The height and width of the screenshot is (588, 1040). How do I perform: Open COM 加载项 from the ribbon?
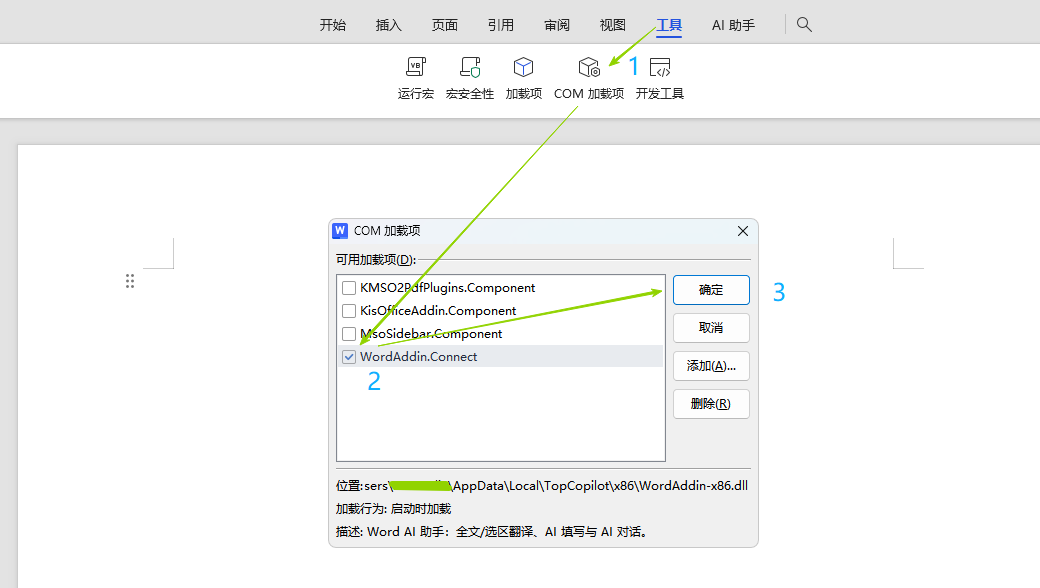point(589,78)
